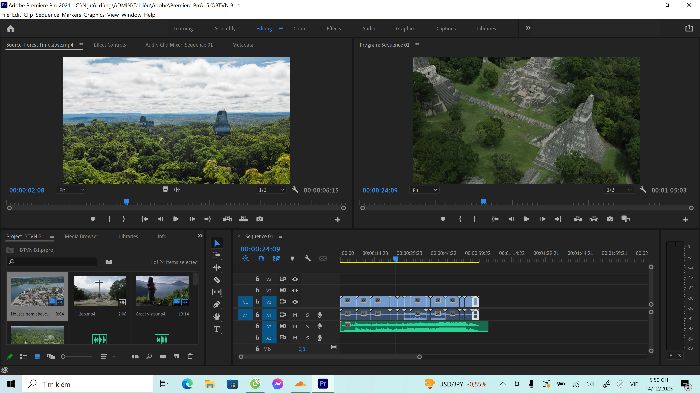Export frame from Source monitor
The width and height of the screenshot is (700, 393).
click(x=259, y=219)
